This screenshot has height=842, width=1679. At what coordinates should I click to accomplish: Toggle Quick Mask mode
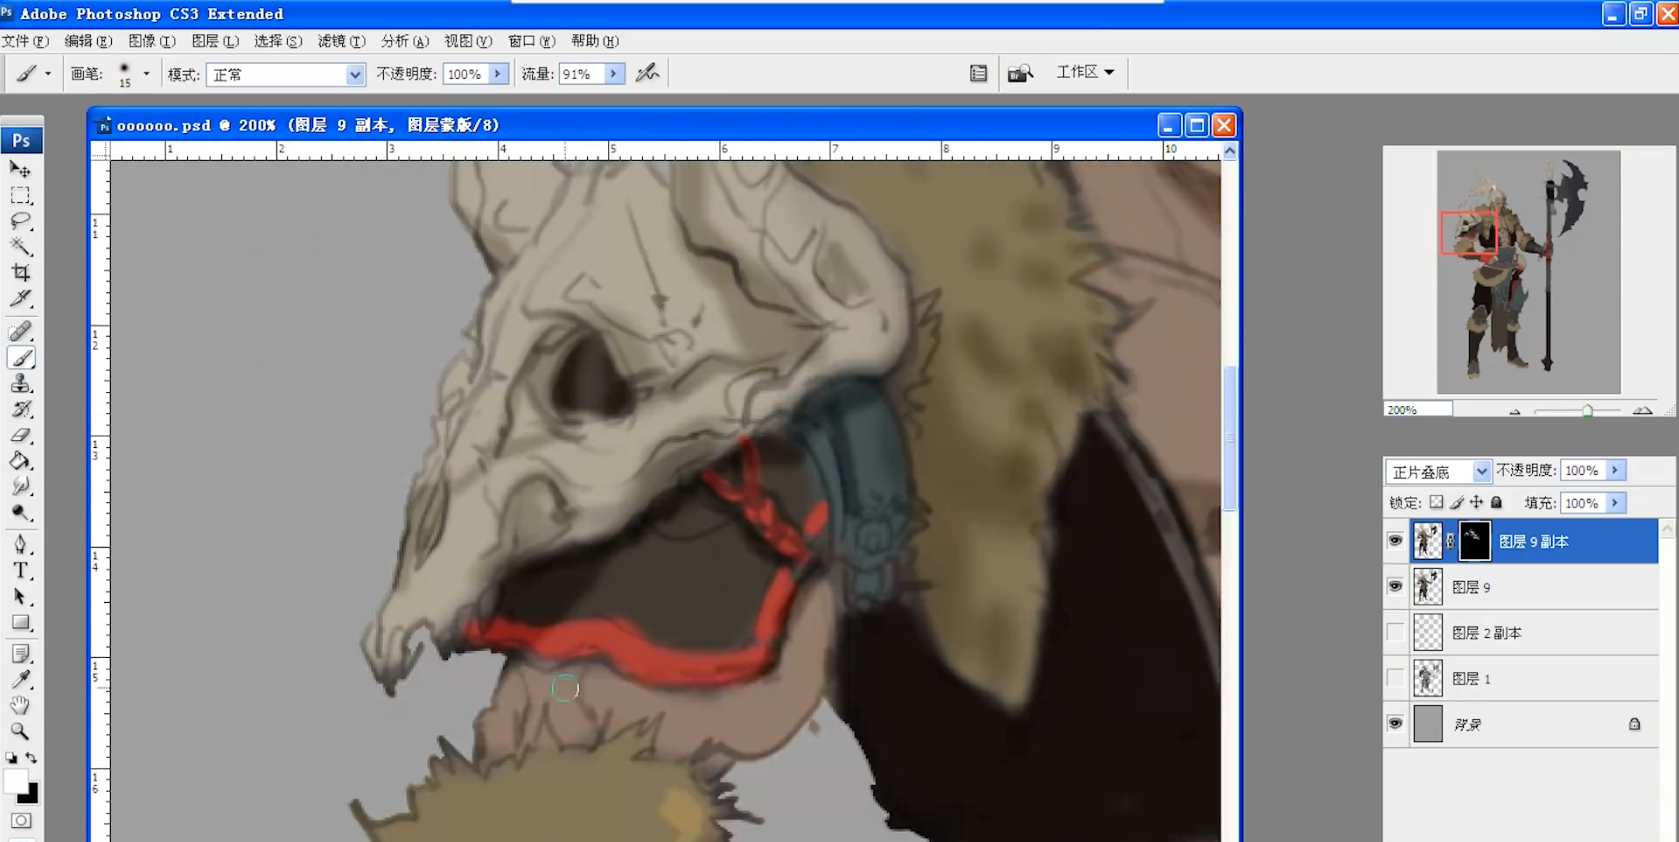coord(21,821)
